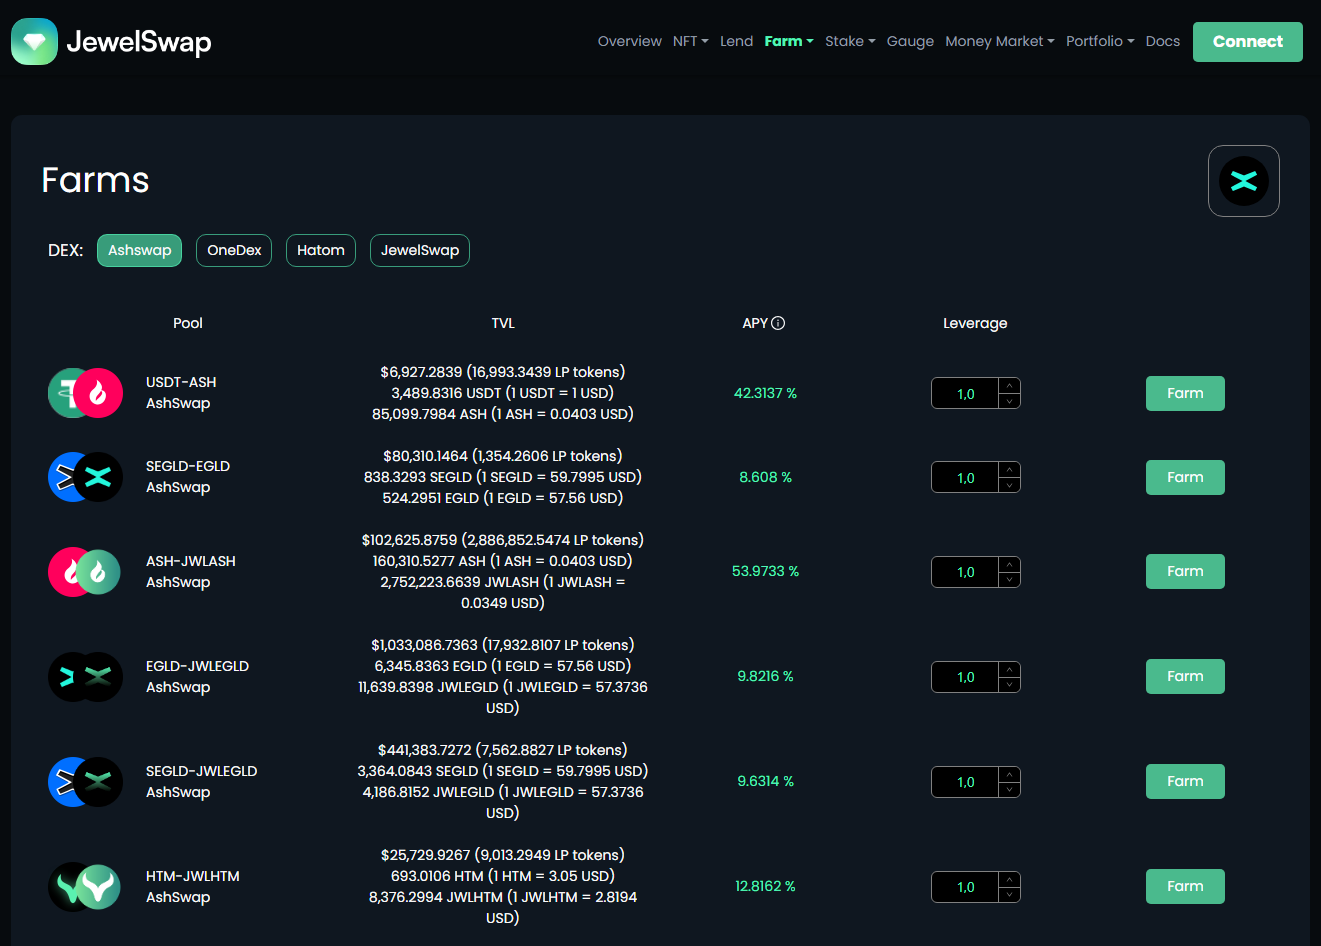Screen dimensions: 1321x946
Task: Click the APY info circle icon
Action: click(x=778, y=323)
